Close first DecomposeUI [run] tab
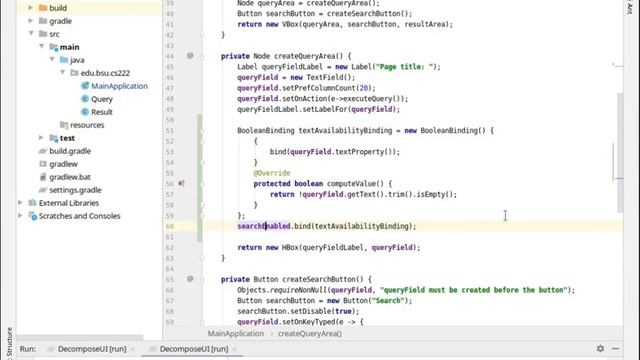 133,349
